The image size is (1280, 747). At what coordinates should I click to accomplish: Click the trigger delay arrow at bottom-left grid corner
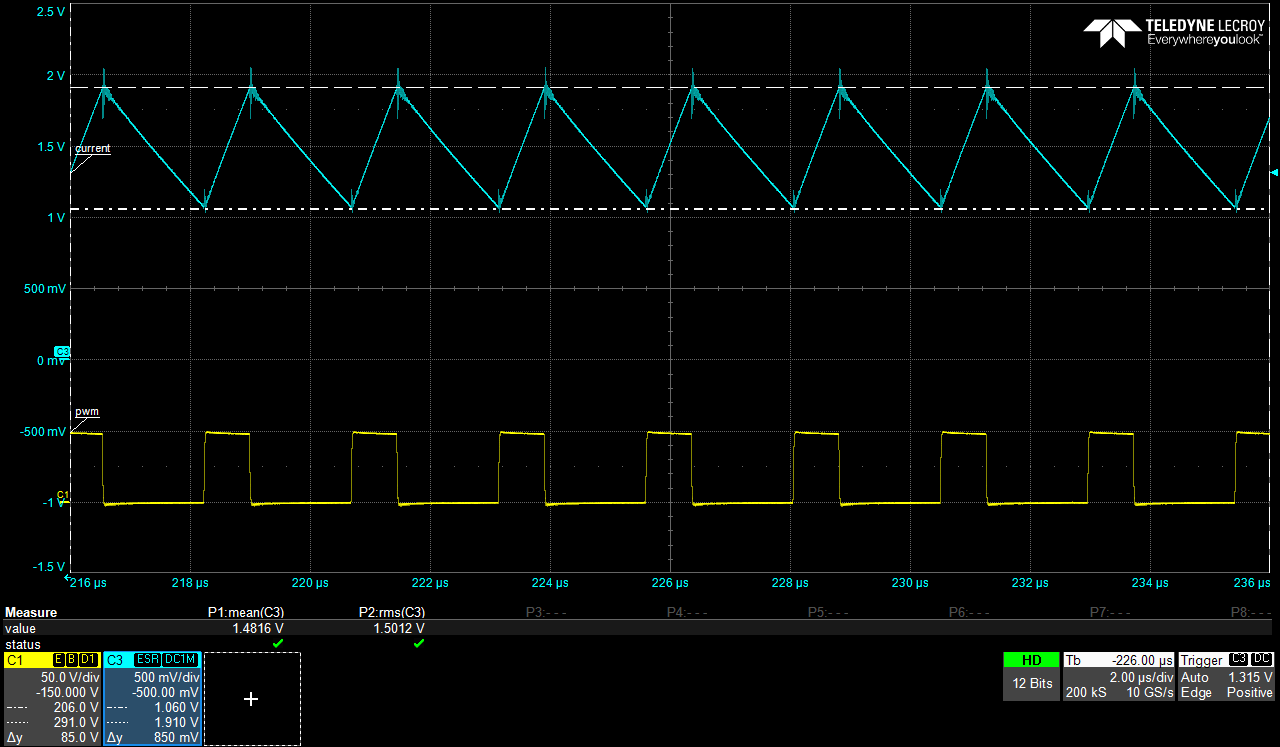(69, 577)
